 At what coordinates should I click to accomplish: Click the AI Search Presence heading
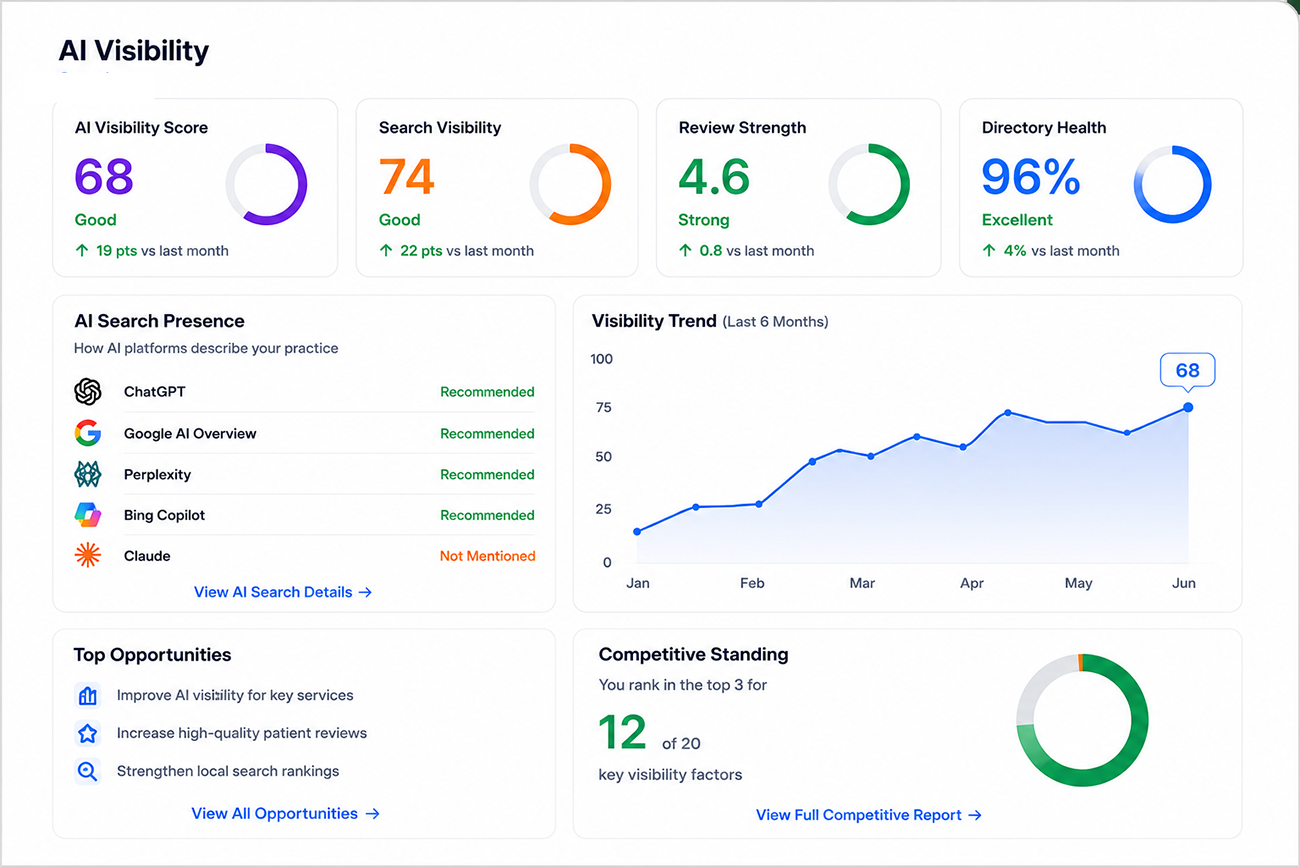click(x=159, y=321)
